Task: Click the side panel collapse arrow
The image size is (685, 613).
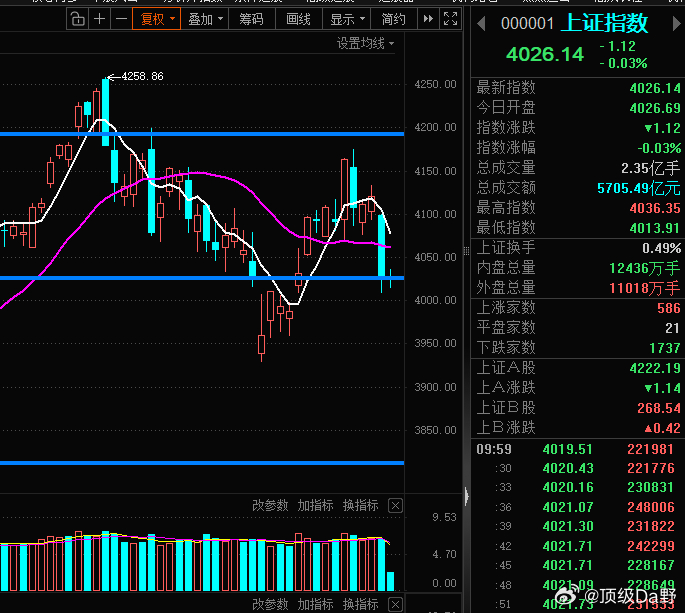Action: [x=467, y=497]
